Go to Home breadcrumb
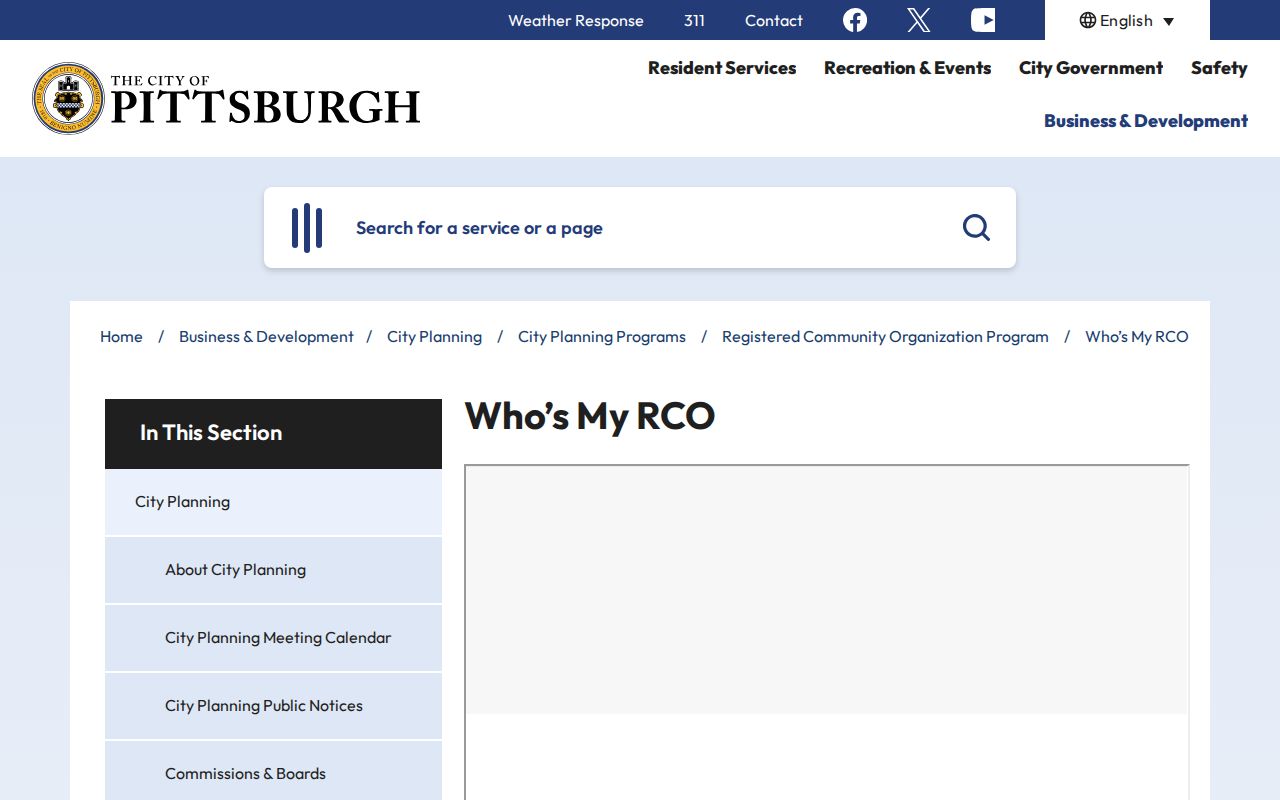The height and width of the screenshot is (800, 1280). [x=121, y=337]
